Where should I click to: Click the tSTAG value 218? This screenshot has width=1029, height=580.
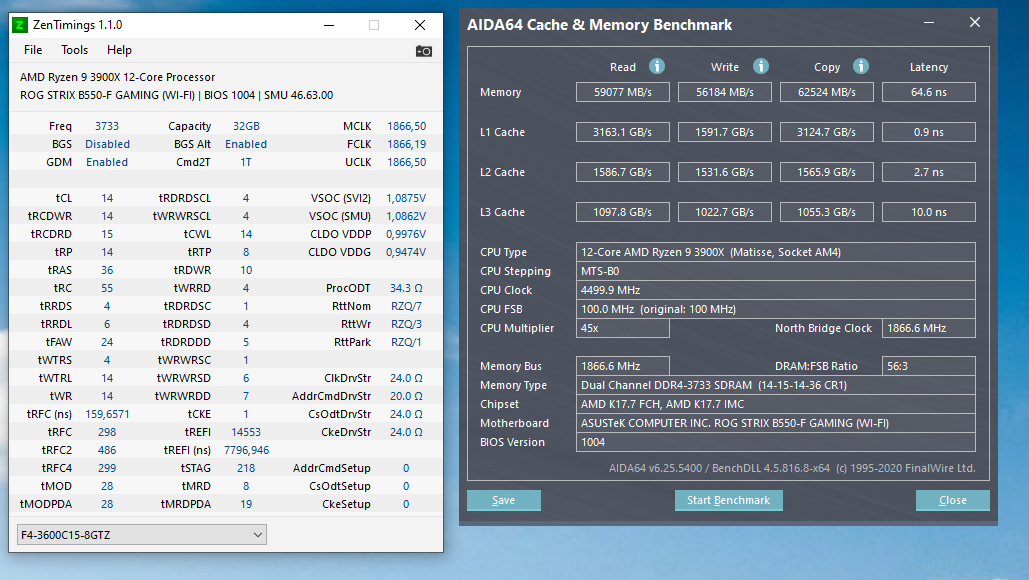point(246,468)
